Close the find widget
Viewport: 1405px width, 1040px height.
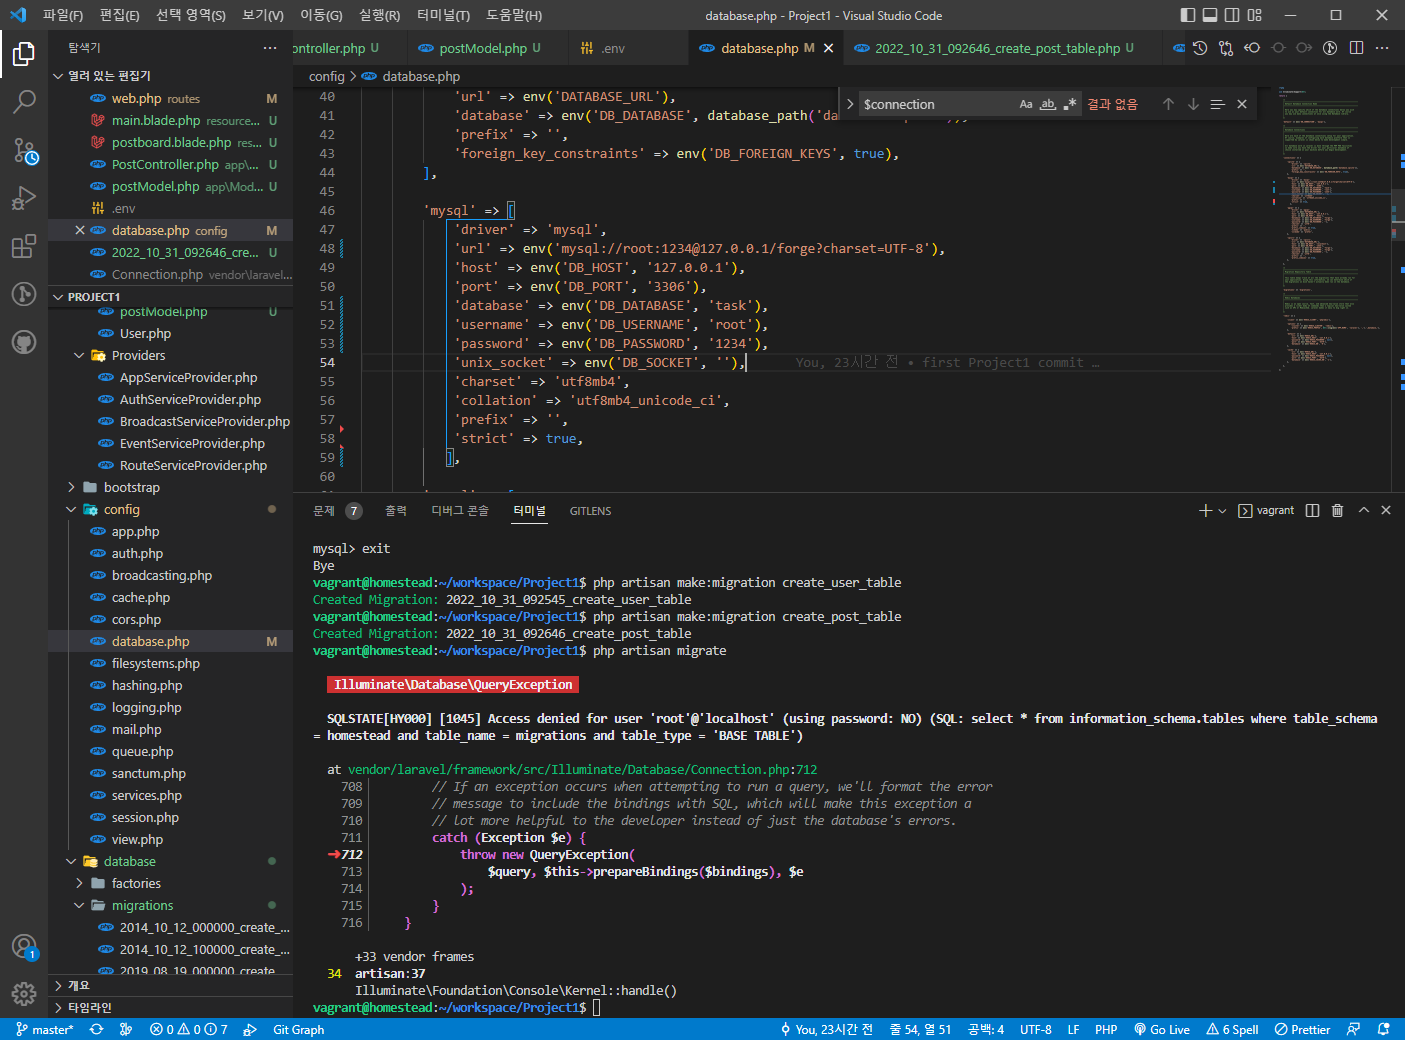pos(1242,104)
